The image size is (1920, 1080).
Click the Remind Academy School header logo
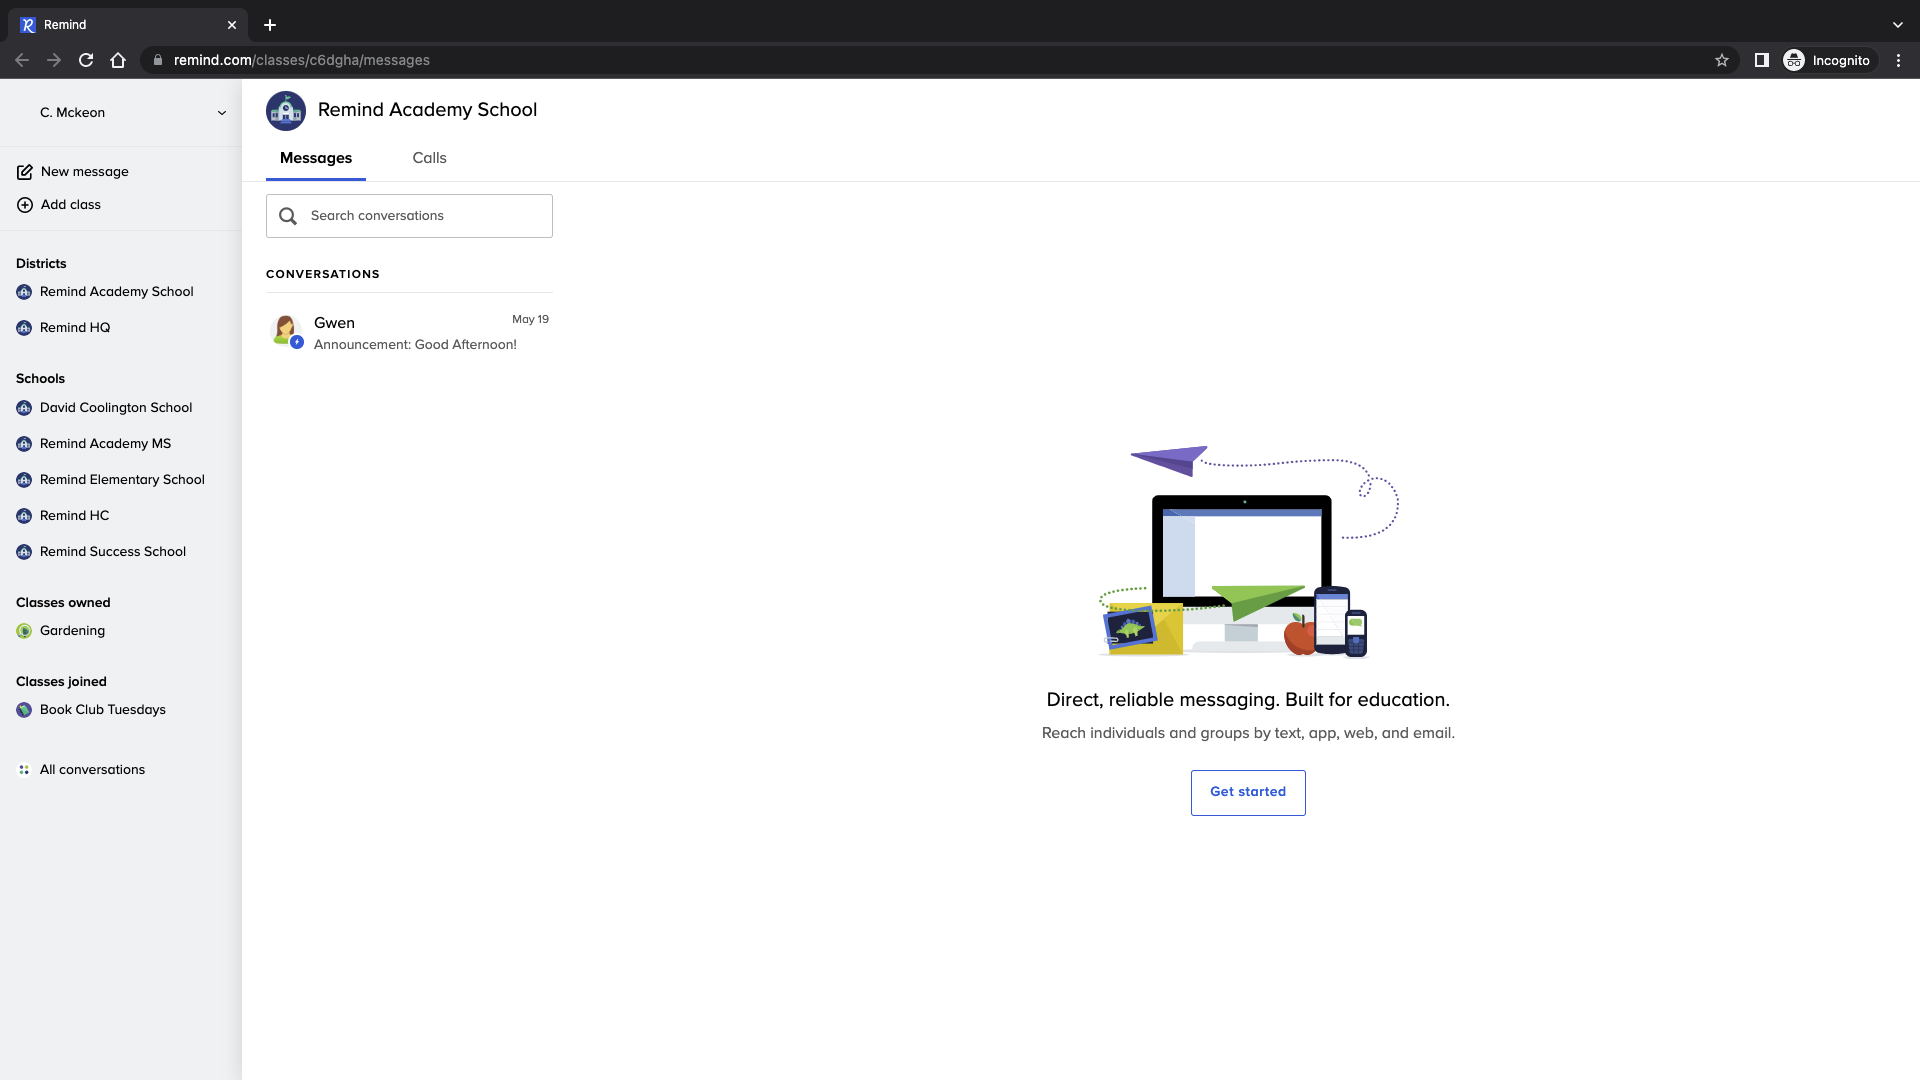pyautogui.click(x=286, y=111)
